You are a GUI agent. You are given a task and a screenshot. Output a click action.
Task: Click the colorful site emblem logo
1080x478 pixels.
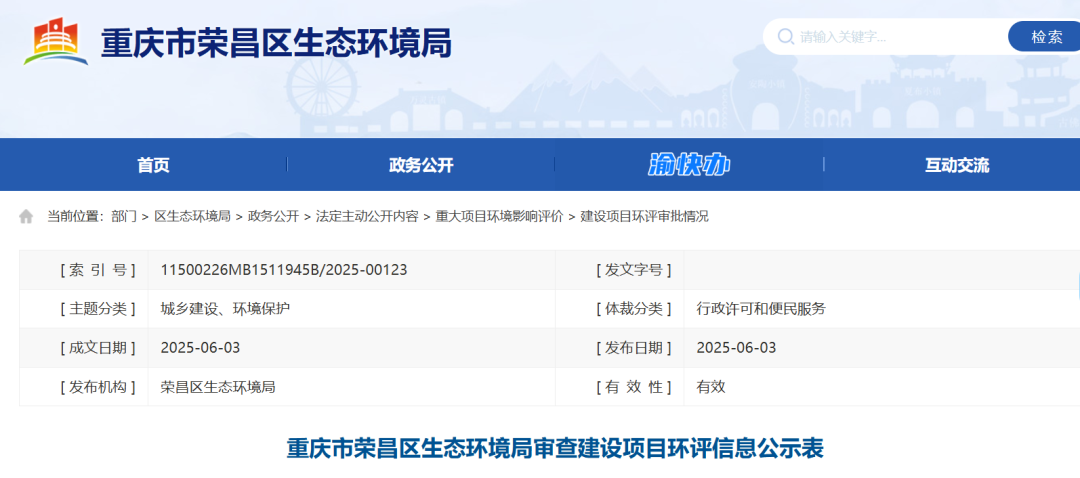pyautogui.click(x=56, y=42)
